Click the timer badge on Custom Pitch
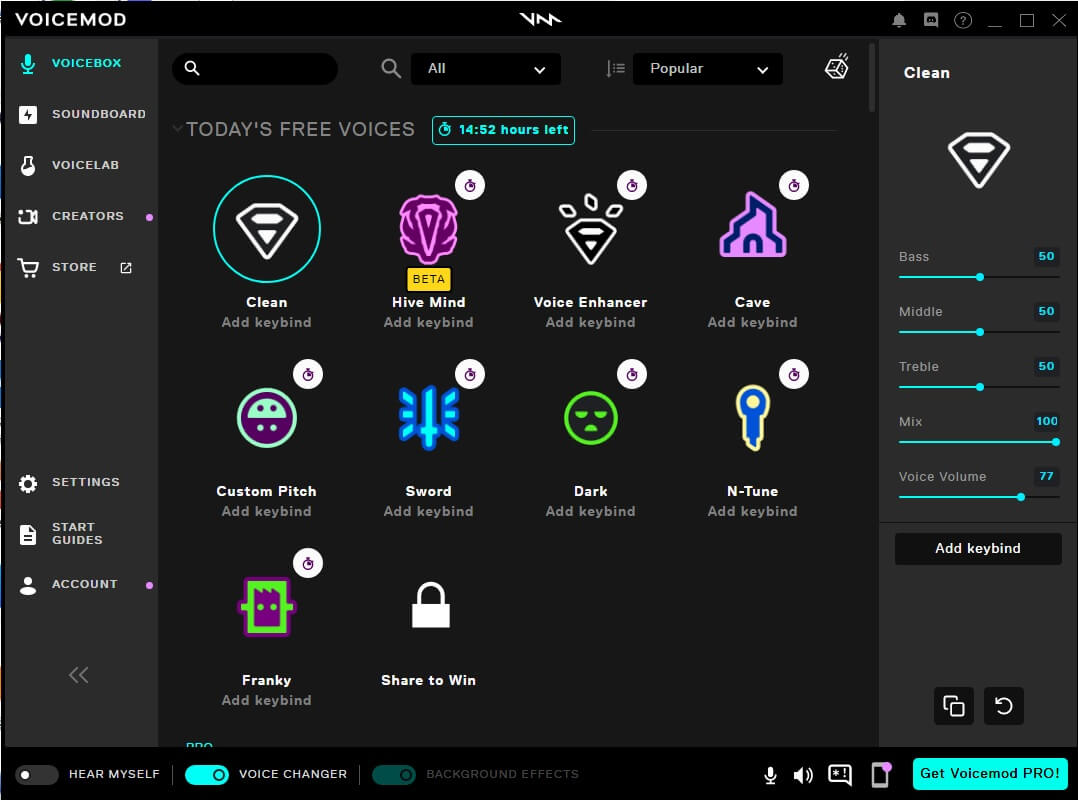Viewport: 1078px width, 800px height. pyautogui.click(x=308, y=375)
